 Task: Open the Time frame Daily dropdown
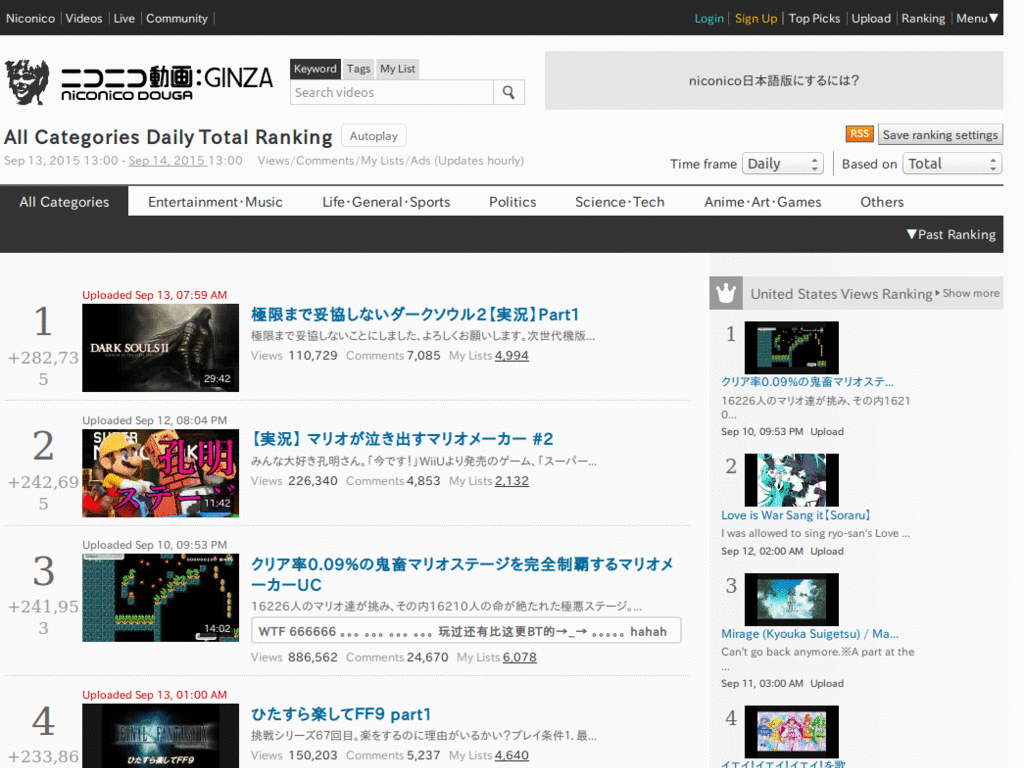(782, 162)
